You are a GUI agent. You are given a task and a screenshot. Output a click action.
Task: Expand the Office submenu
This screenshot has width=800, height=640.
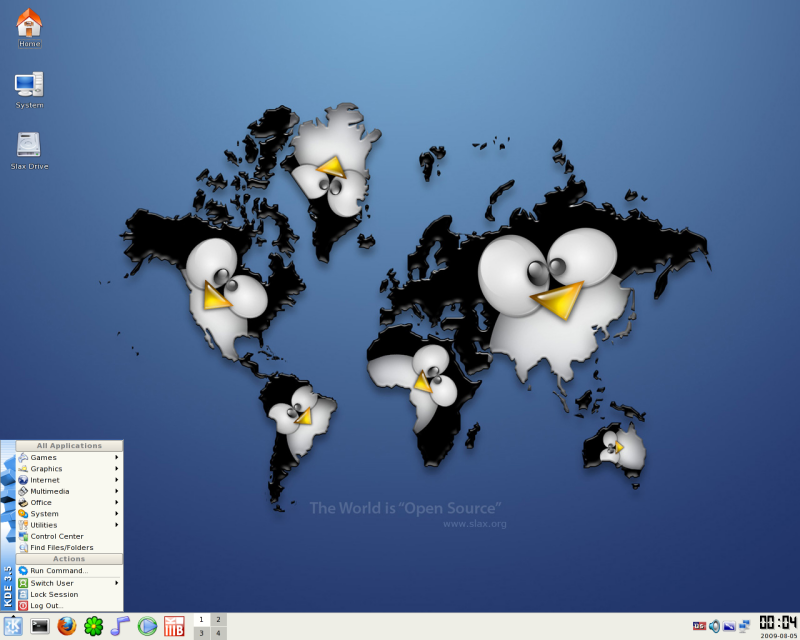[69, 502]
